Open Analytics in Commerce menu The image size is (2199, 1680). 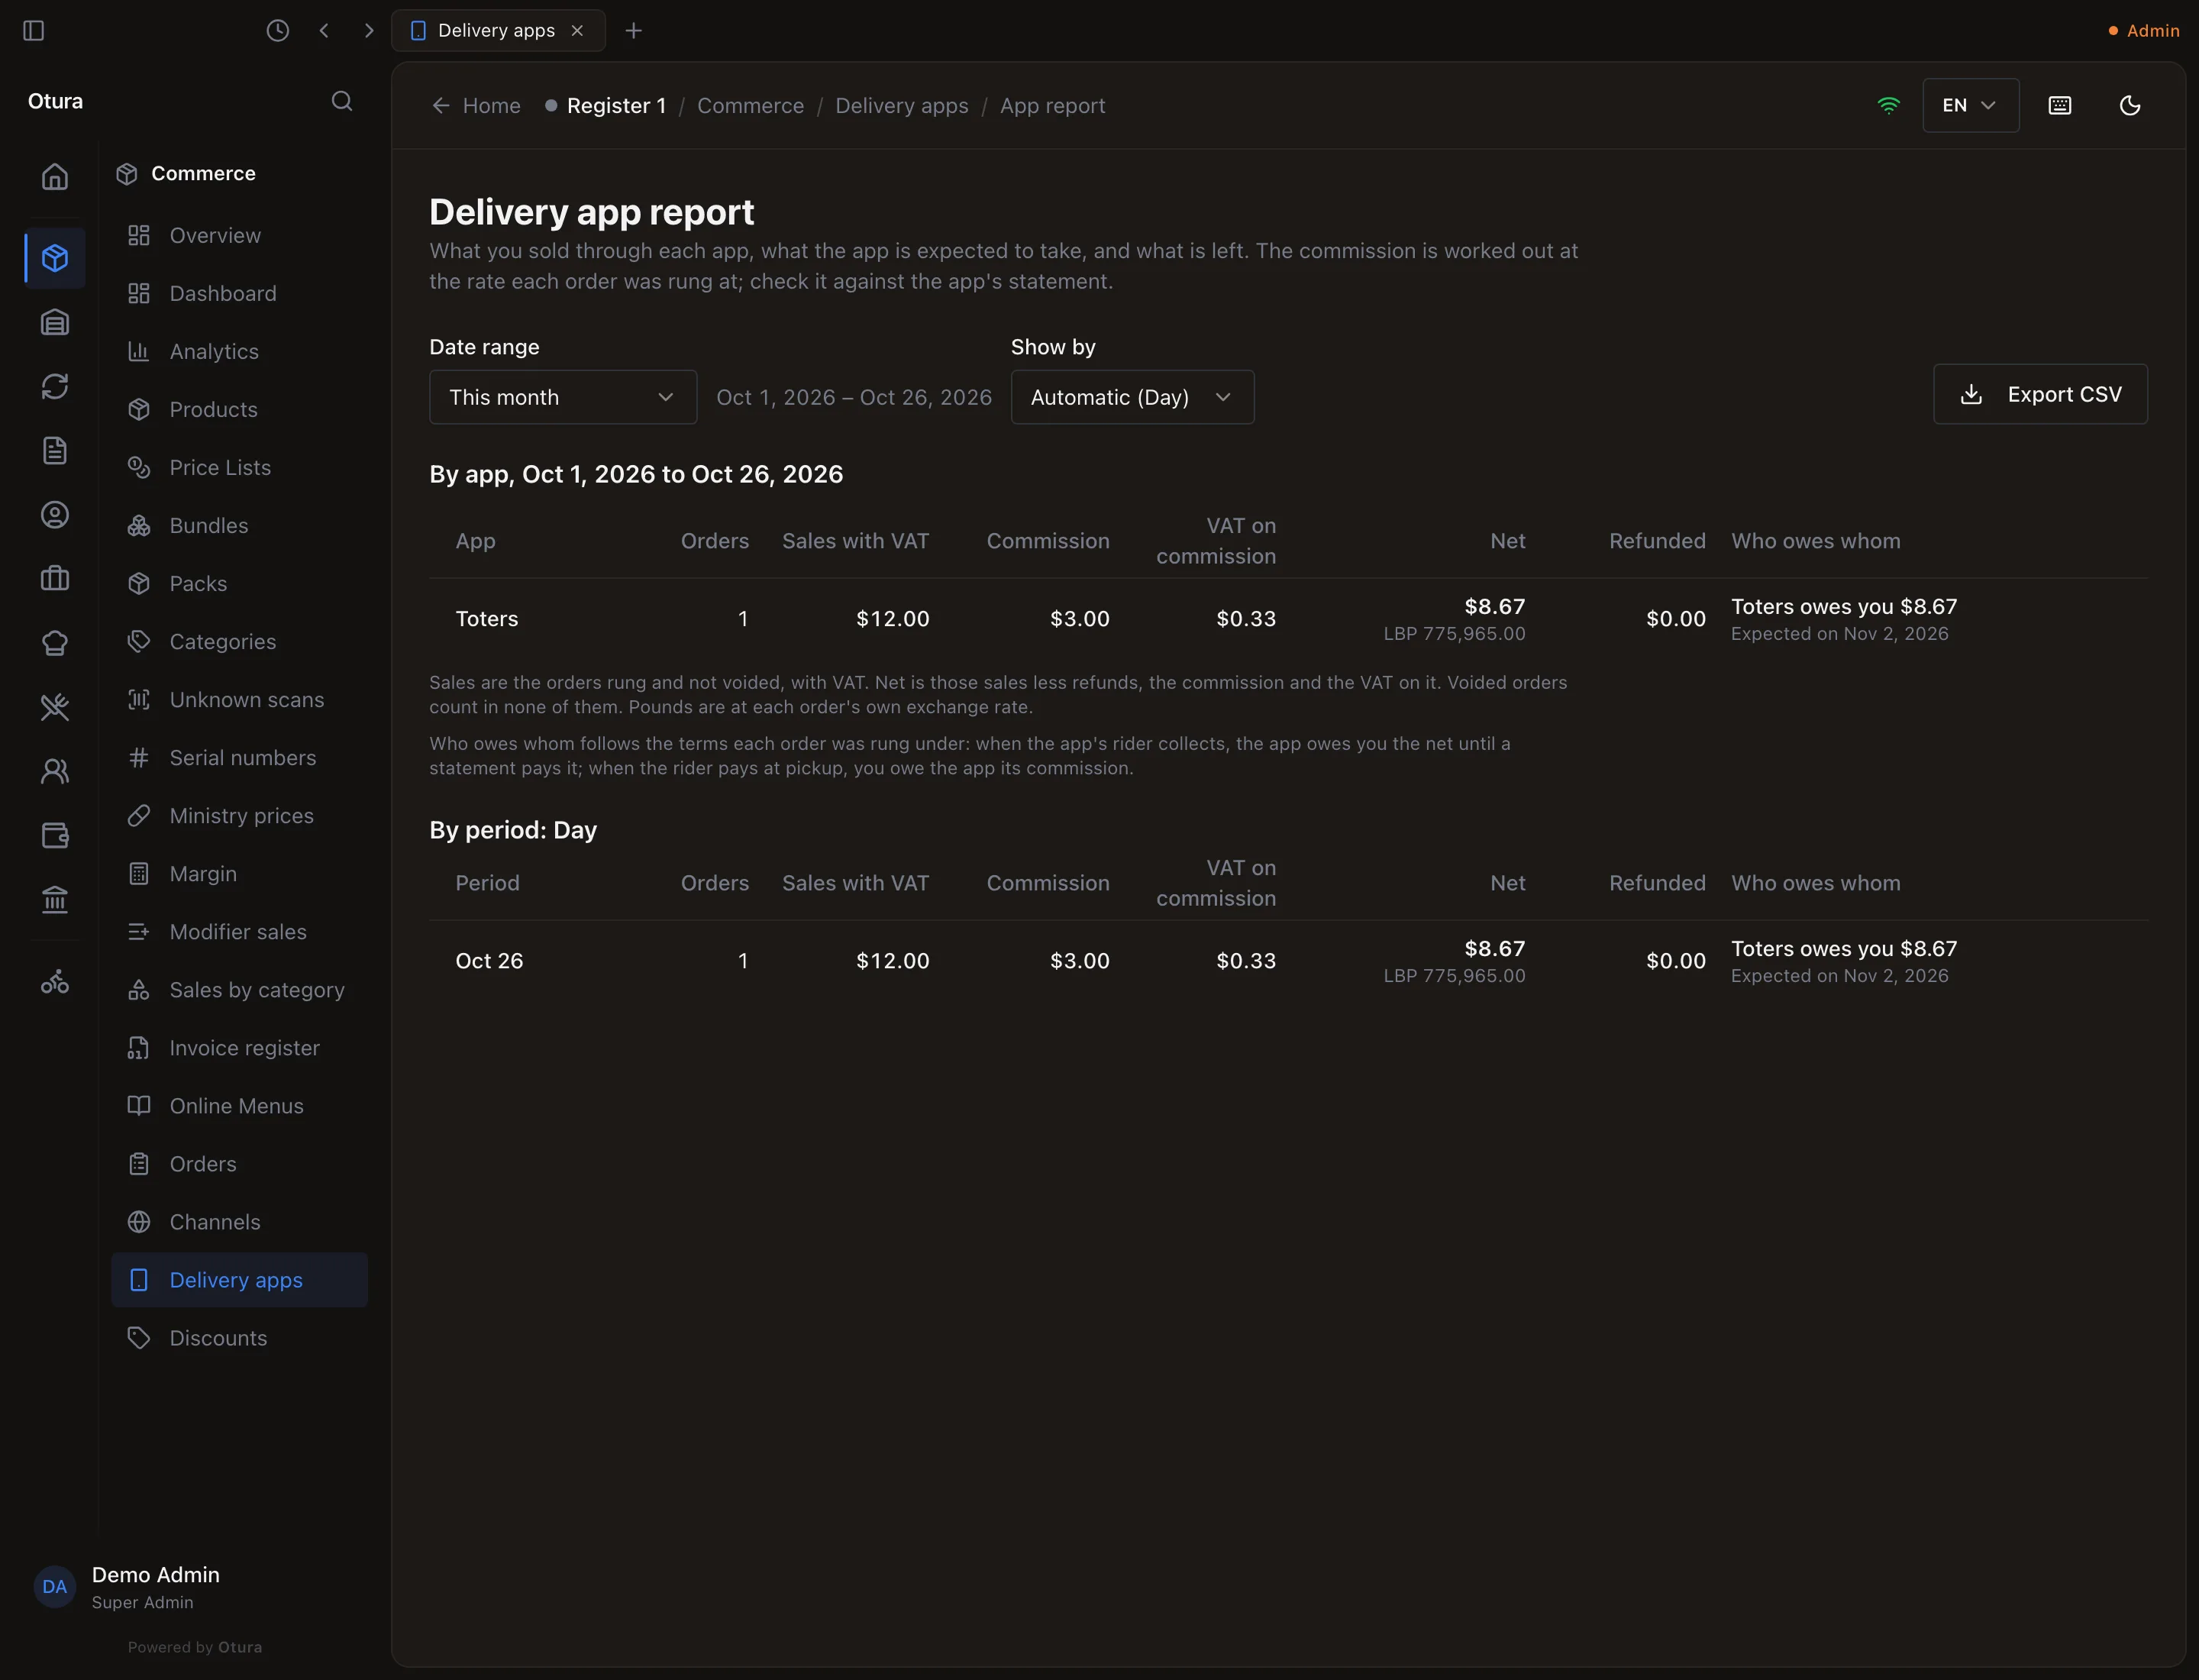[x=239, y=351]
